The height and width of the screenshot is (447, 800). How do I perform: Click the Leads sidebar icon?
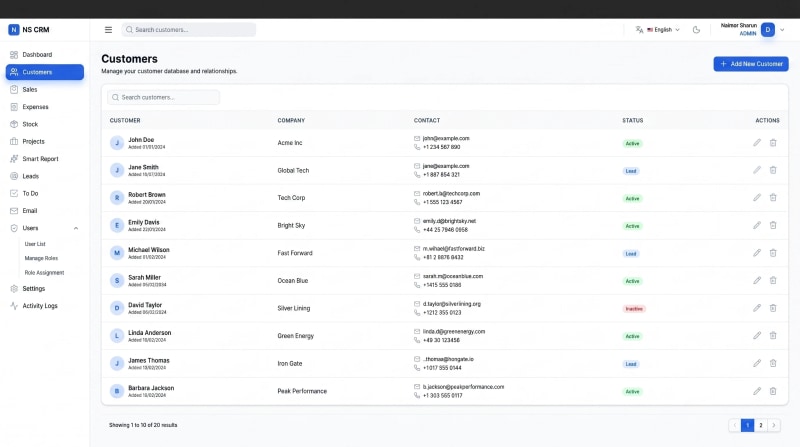[x=14, y=176]
